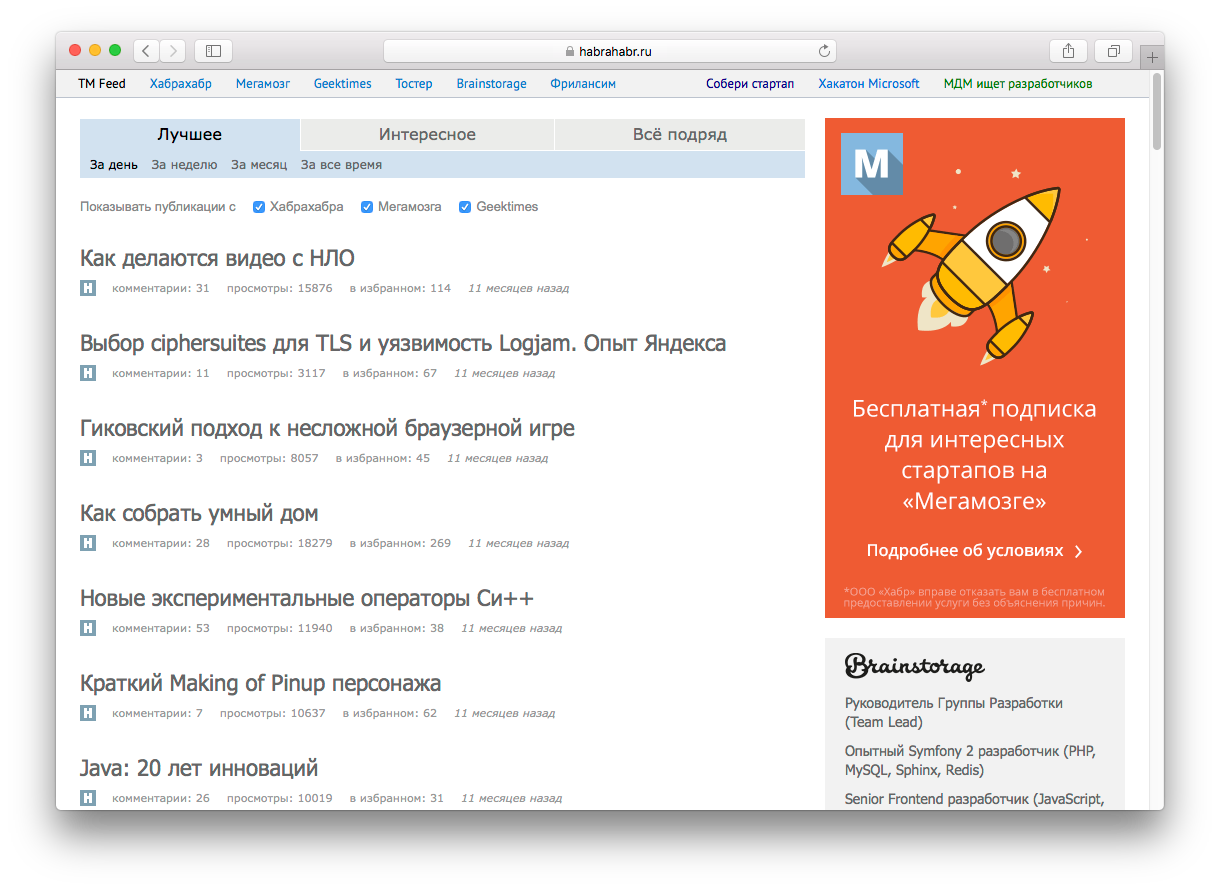Go forward with Safari's forward arrow
The image size is (1220, 890).
tap(173, 51)
